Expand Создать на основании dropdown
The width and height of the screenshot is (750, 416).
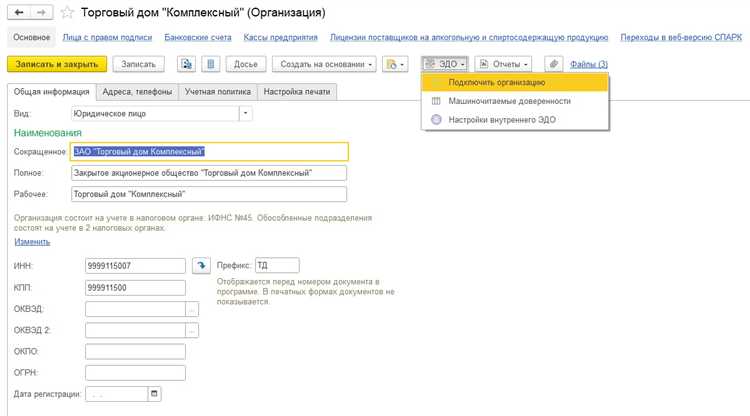324,64
